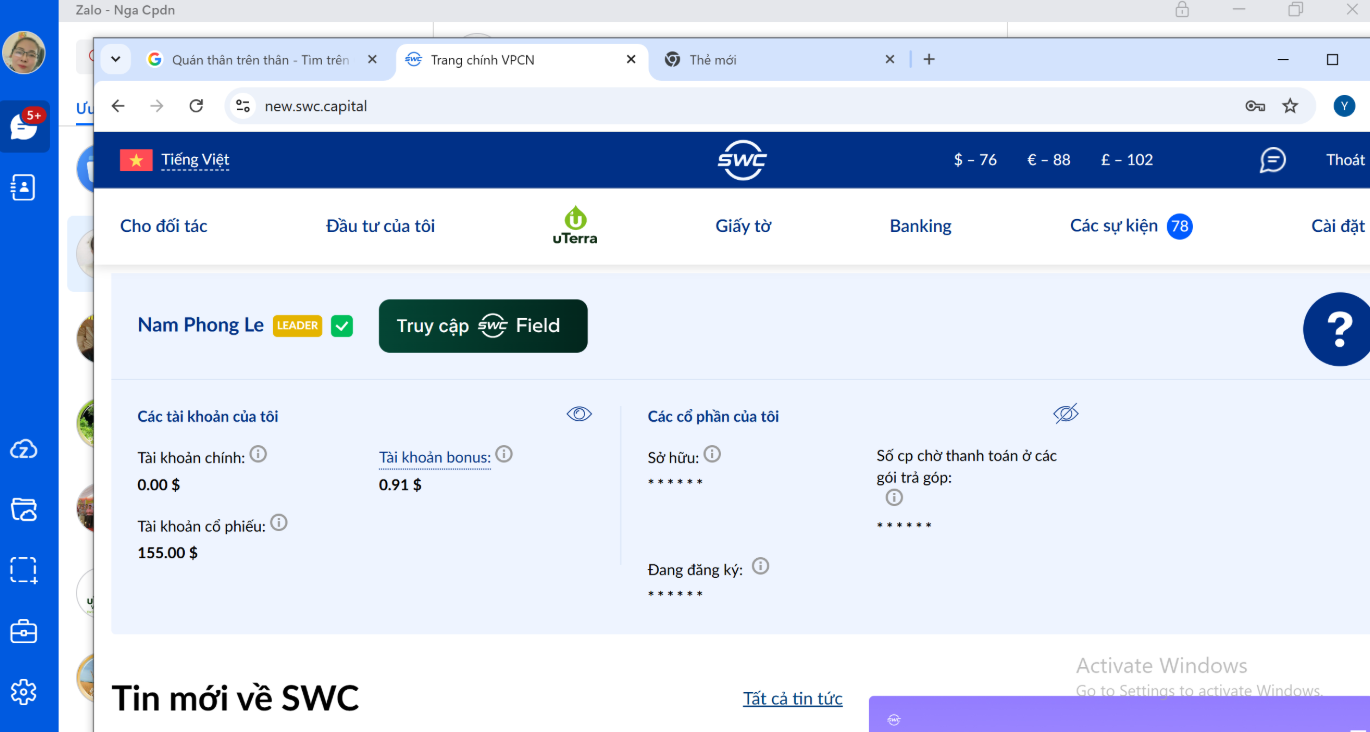Hide my account balances with eye icon
Image resolution: width=1370 pixels, height=732 pixels.
tap(579, 414)
